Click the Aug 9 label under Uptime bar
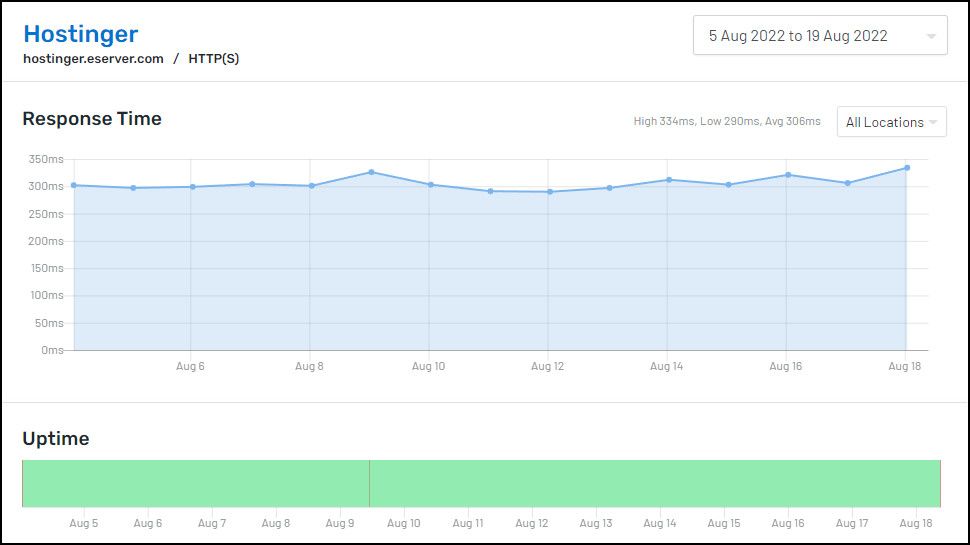 340,523
